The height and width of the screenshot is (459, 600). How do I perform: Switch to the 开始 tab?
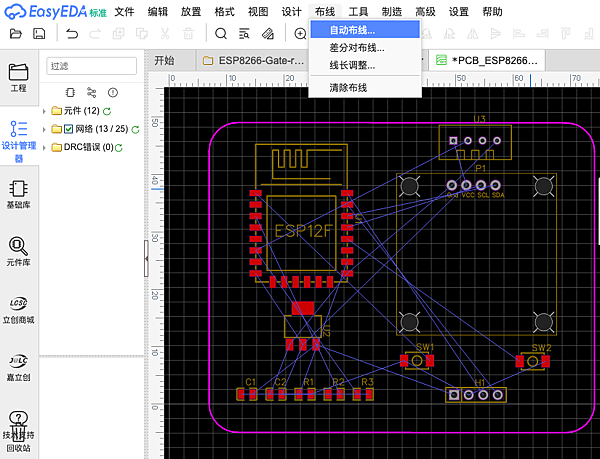pos(164,60)
